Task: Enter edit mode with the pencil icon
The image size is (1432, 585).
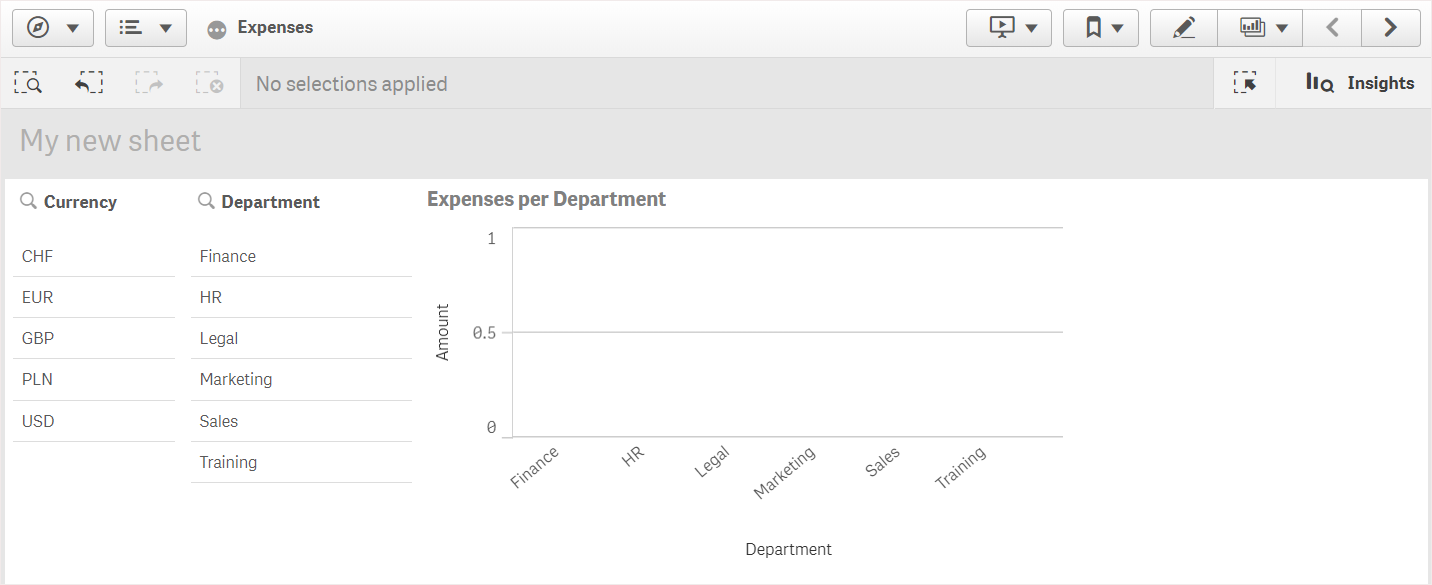Action: coord(1183,27)
